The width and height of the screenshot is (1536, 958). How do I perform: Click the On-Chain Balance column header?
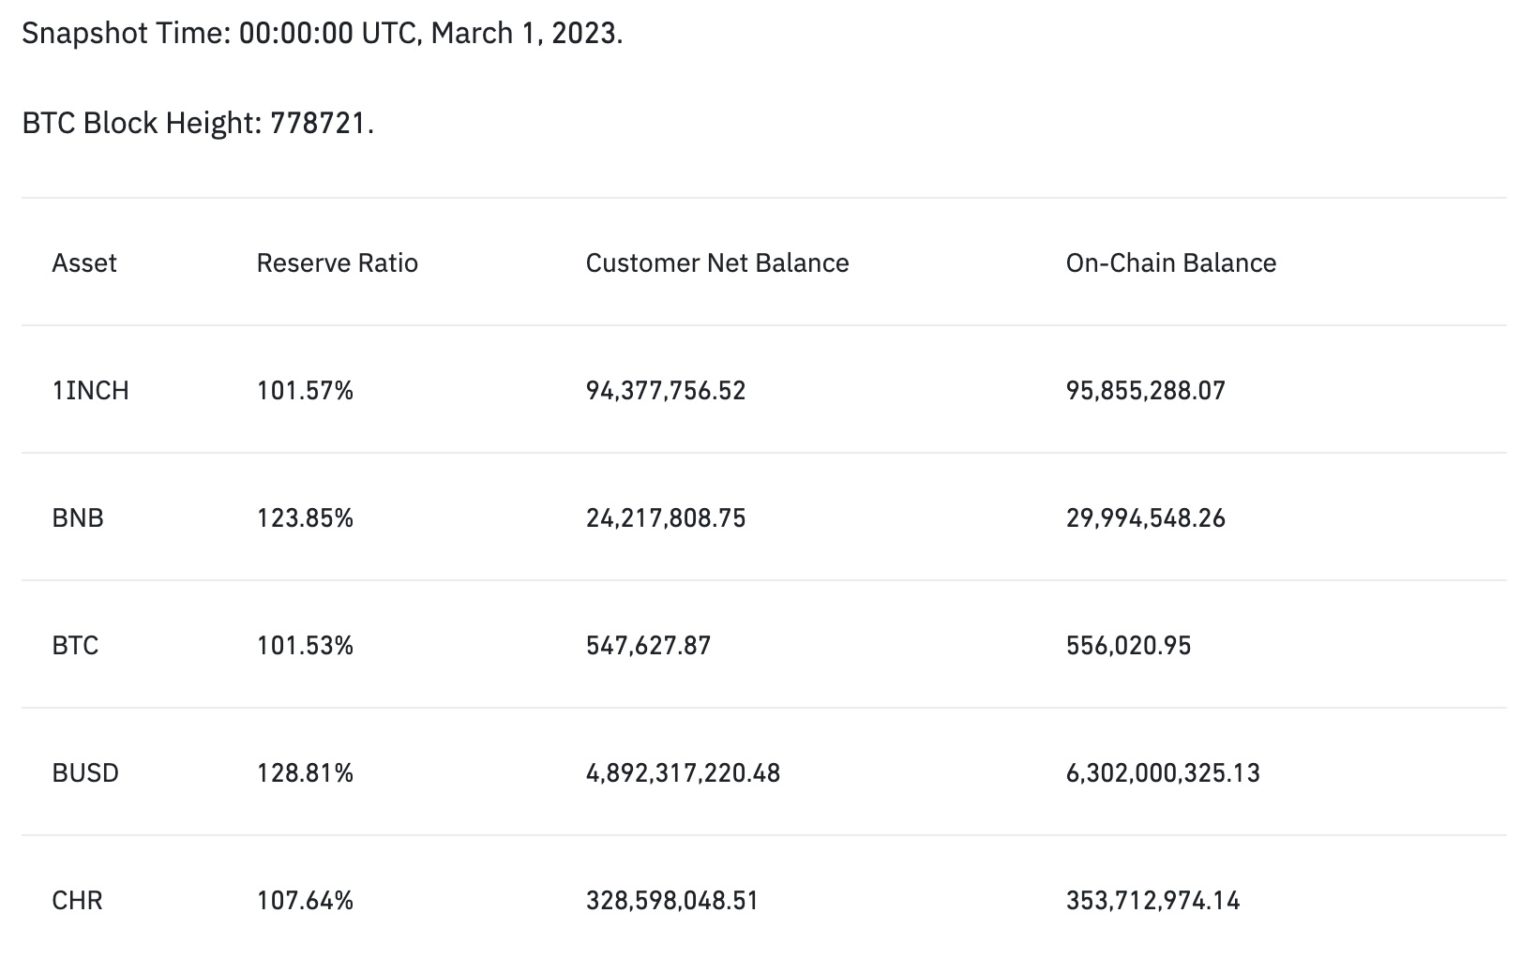point(1170,263)
